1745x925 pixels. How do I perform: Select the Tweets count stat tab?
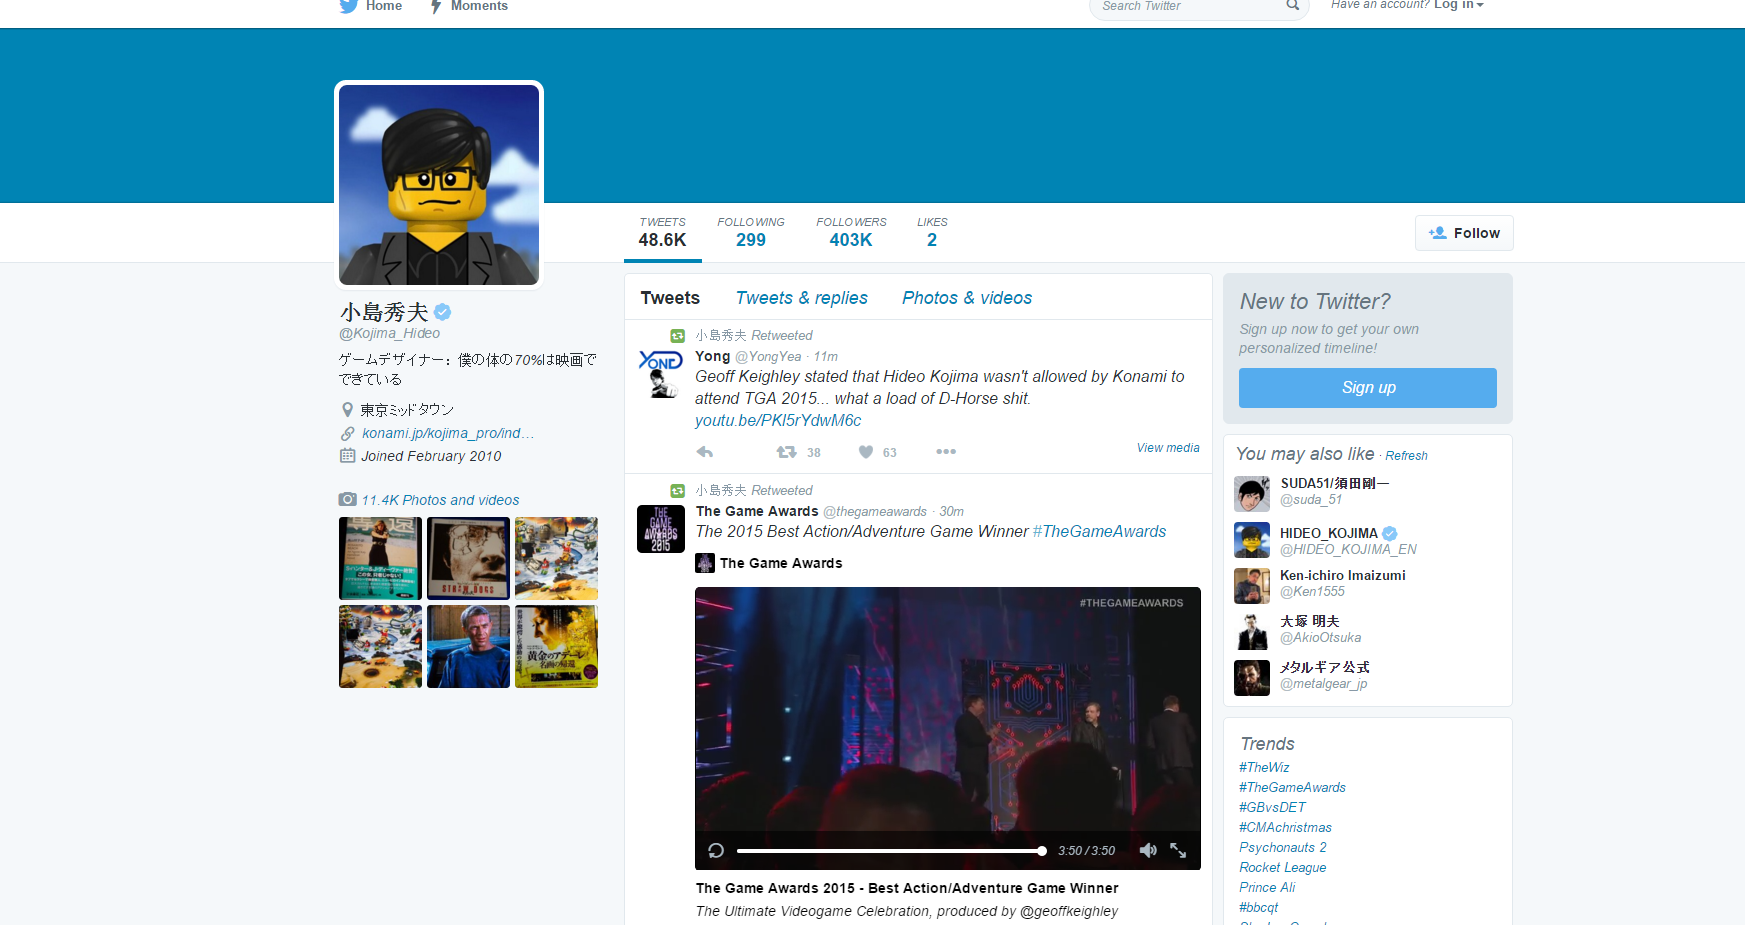[662, 233]
